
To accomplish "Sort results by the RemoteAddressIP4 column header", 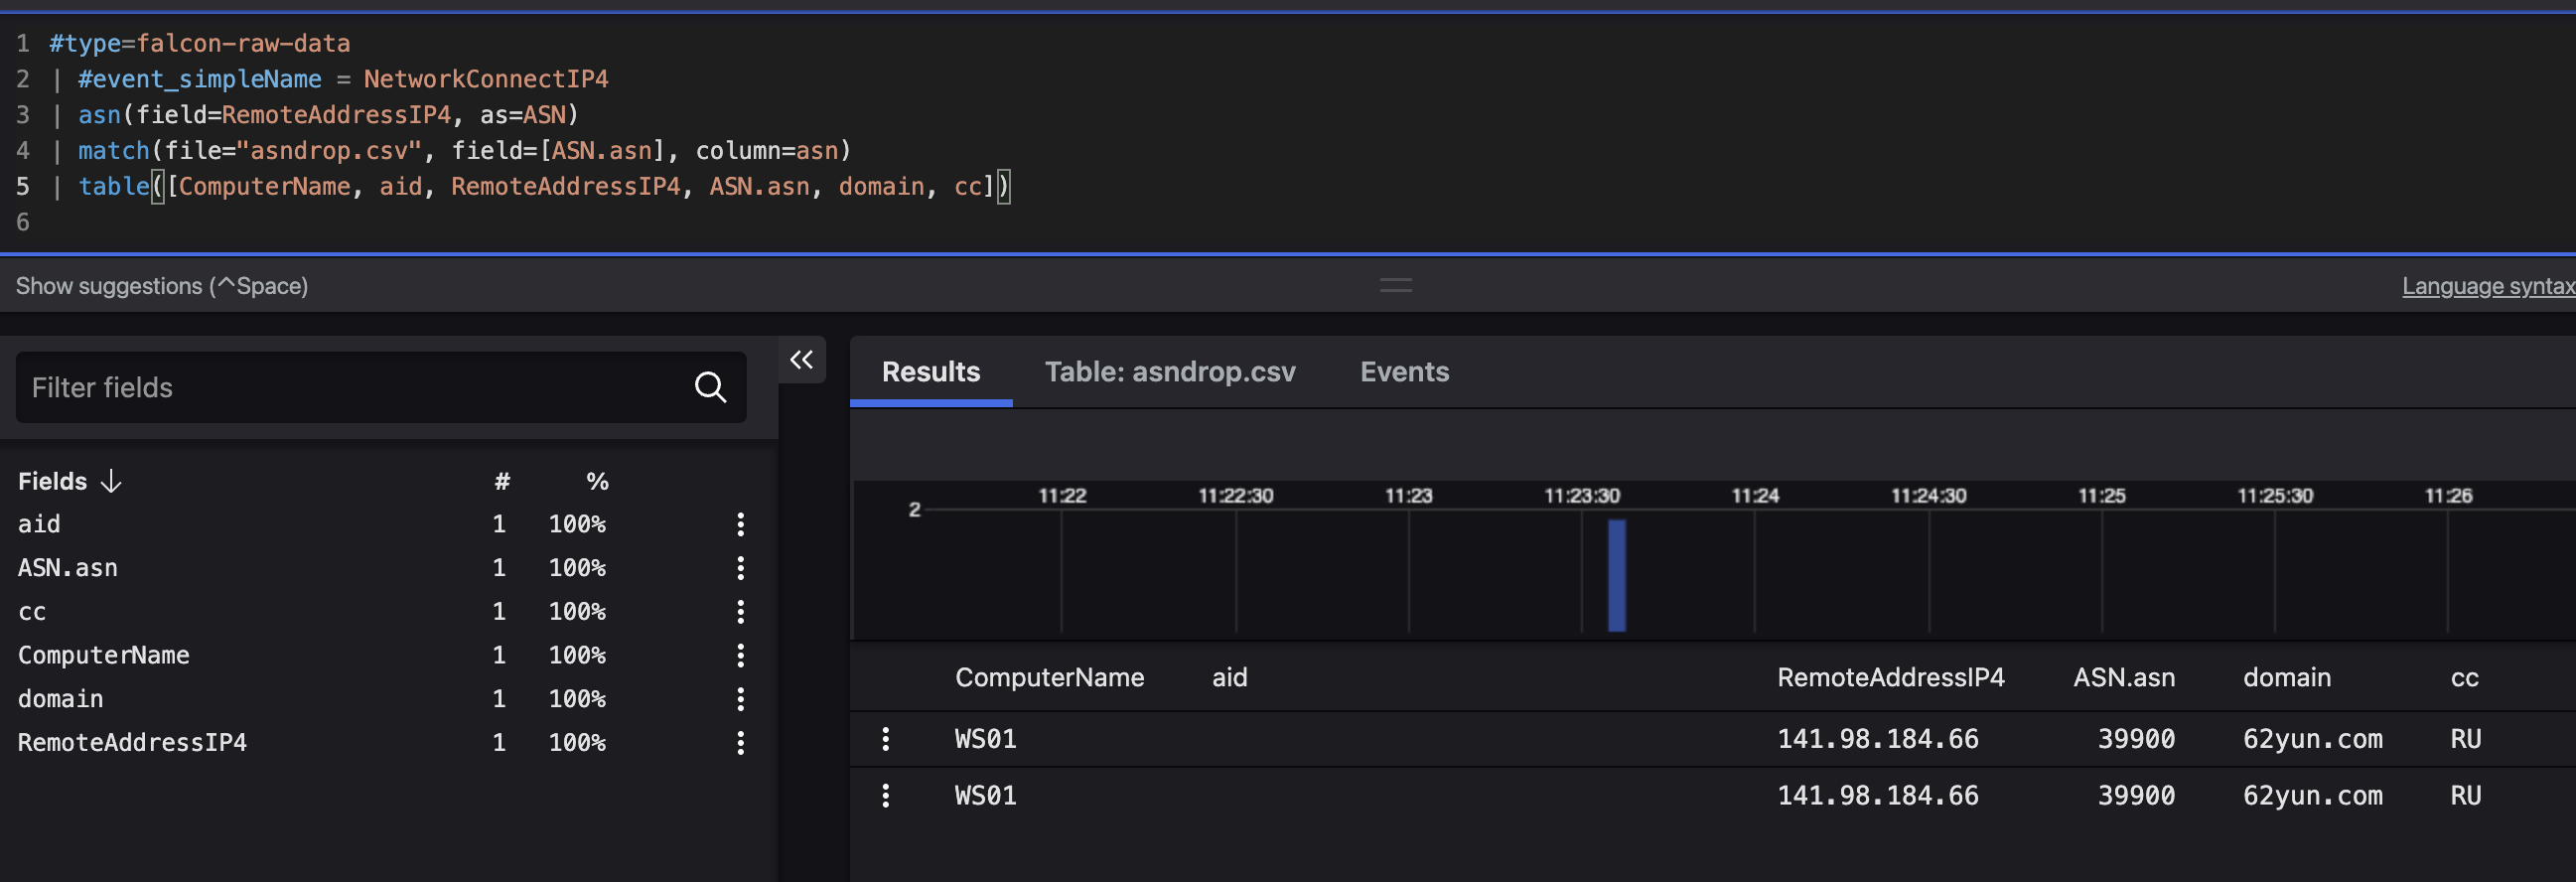I will pyautogui.click(x=1890, y=678).
